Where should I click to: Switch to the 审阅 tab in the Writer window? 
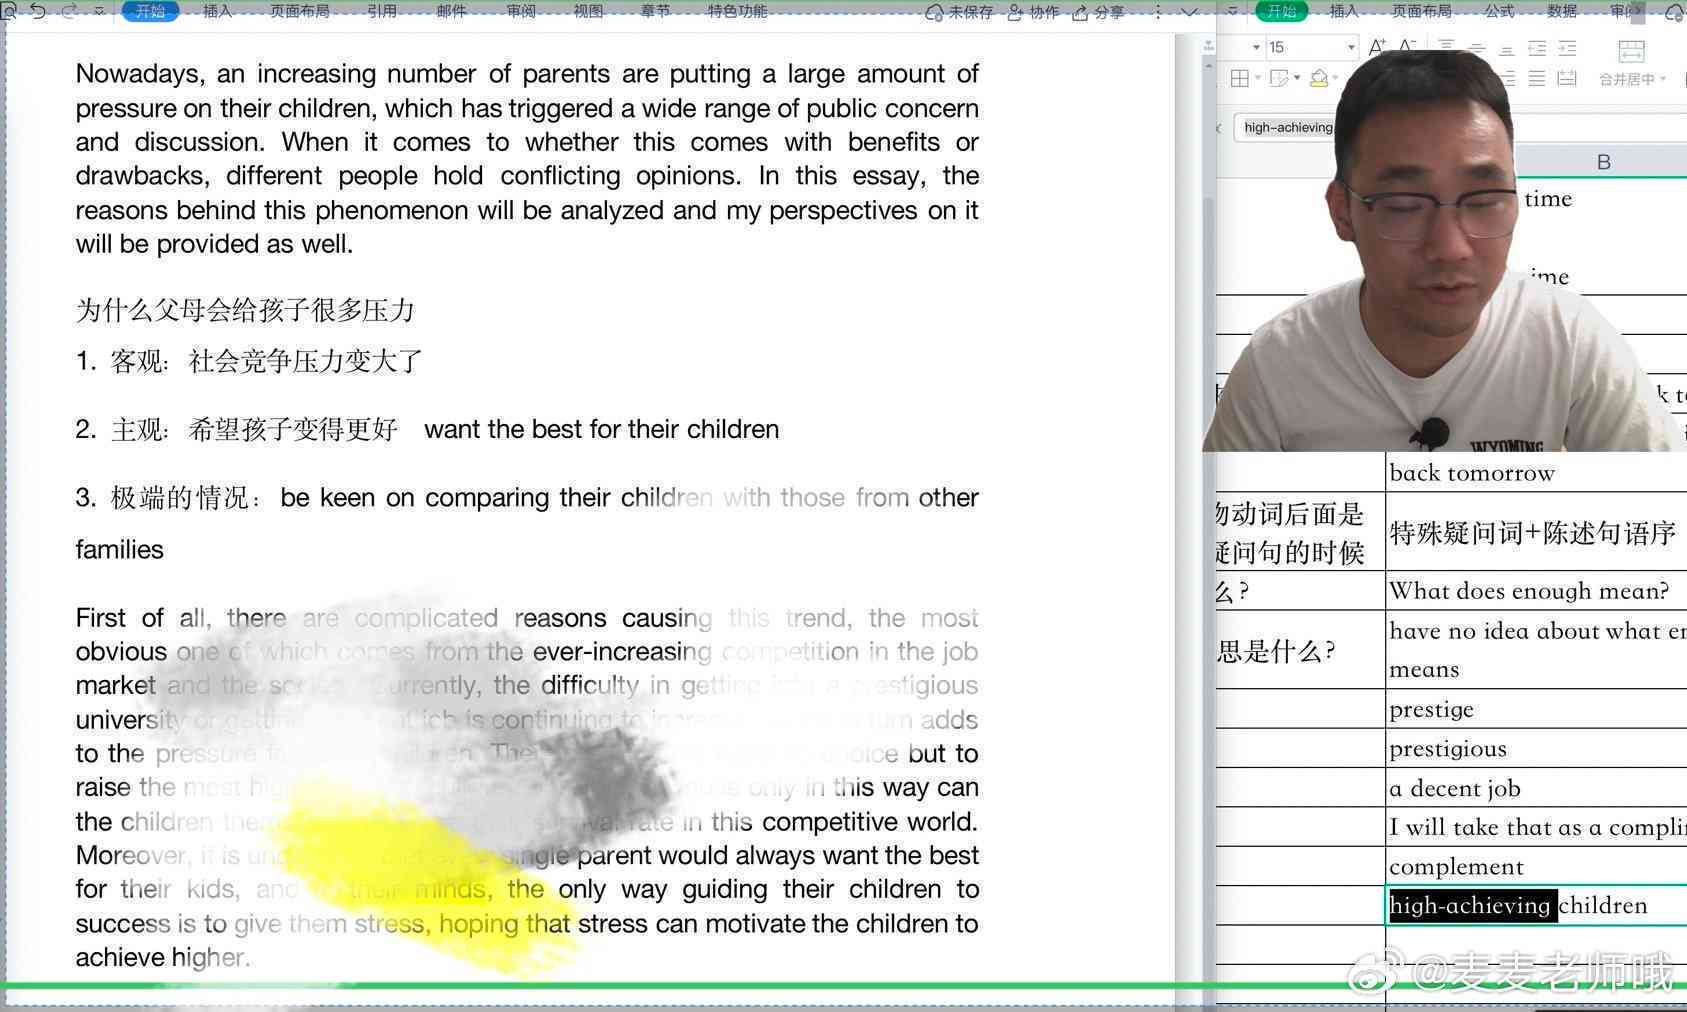click(520, 11)
